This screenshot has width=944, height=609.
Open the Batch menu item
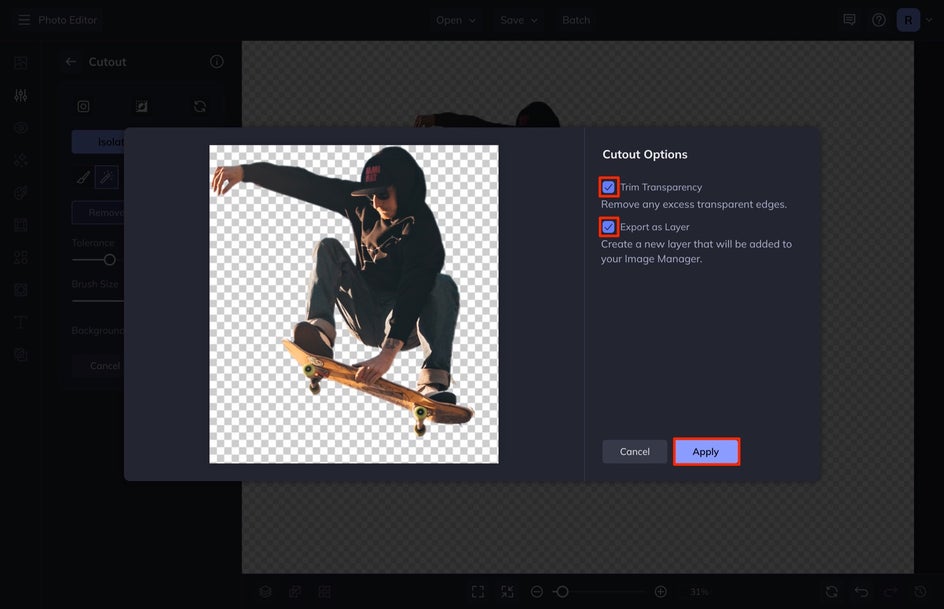pos(576,20)
